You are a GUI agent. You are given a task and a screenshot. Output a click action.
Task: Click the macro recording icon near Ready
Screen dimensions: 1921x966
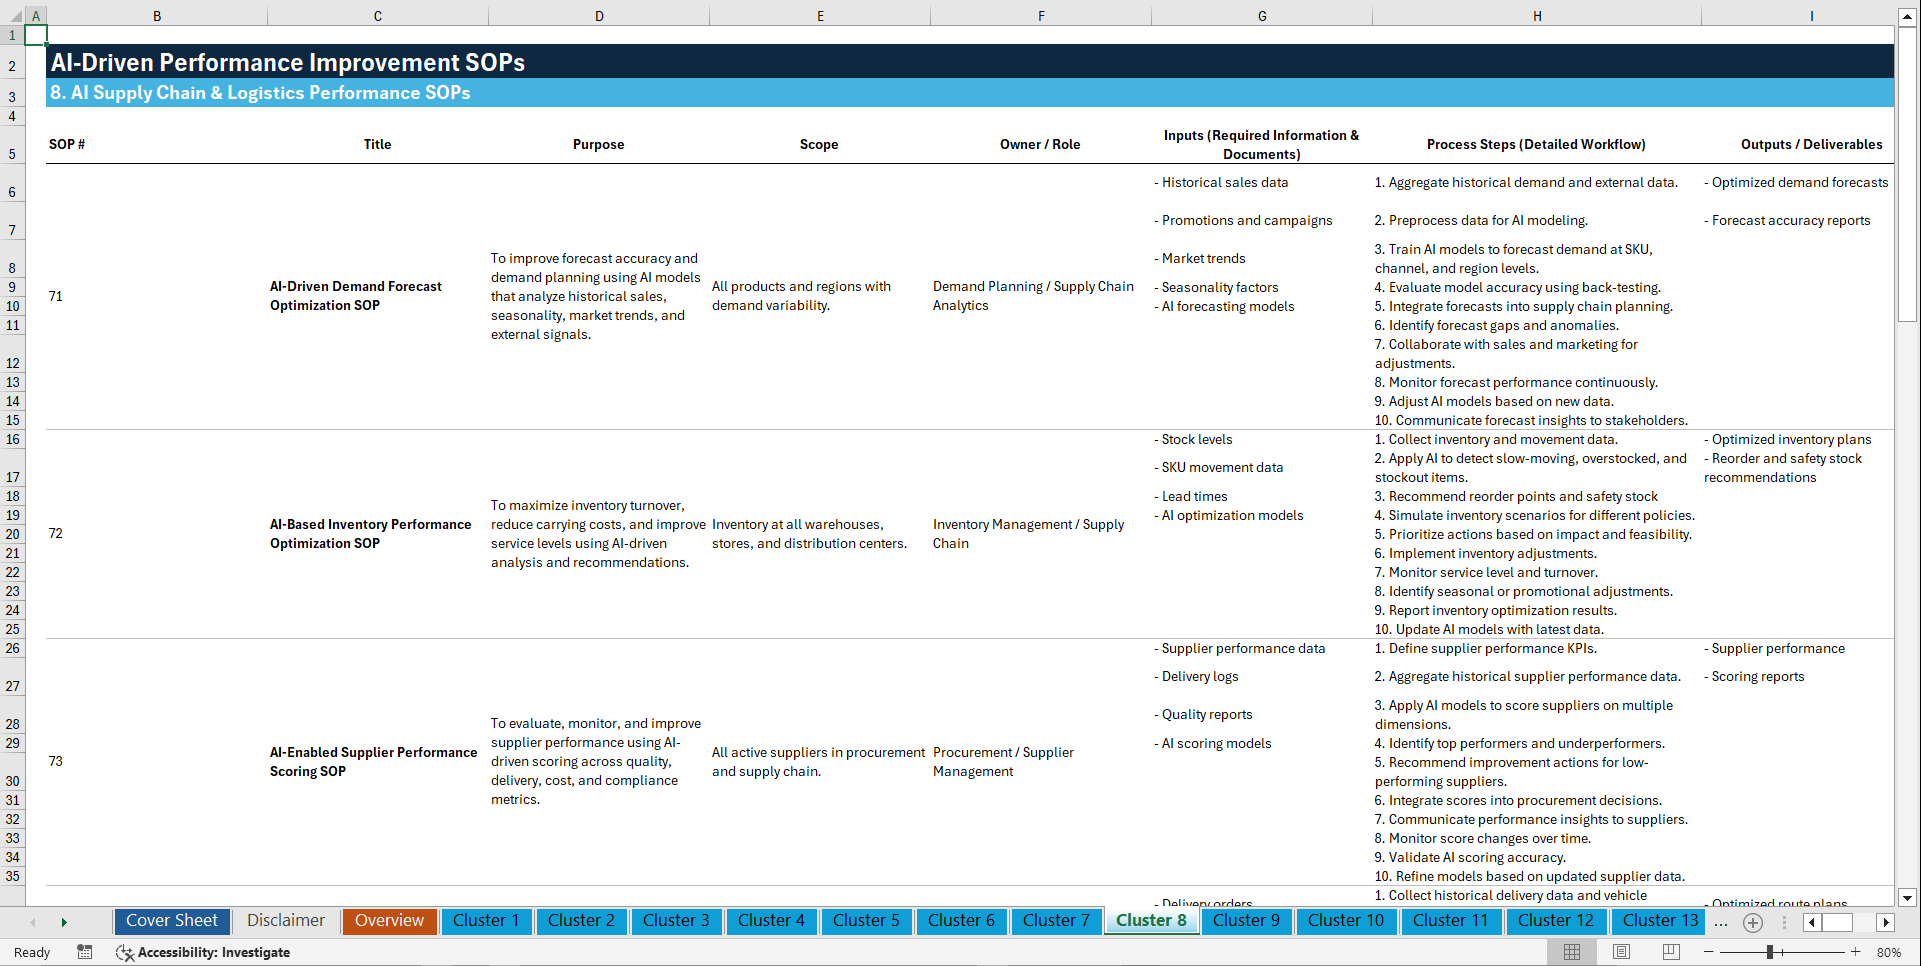pyautogui.click(x=85, y=952)
